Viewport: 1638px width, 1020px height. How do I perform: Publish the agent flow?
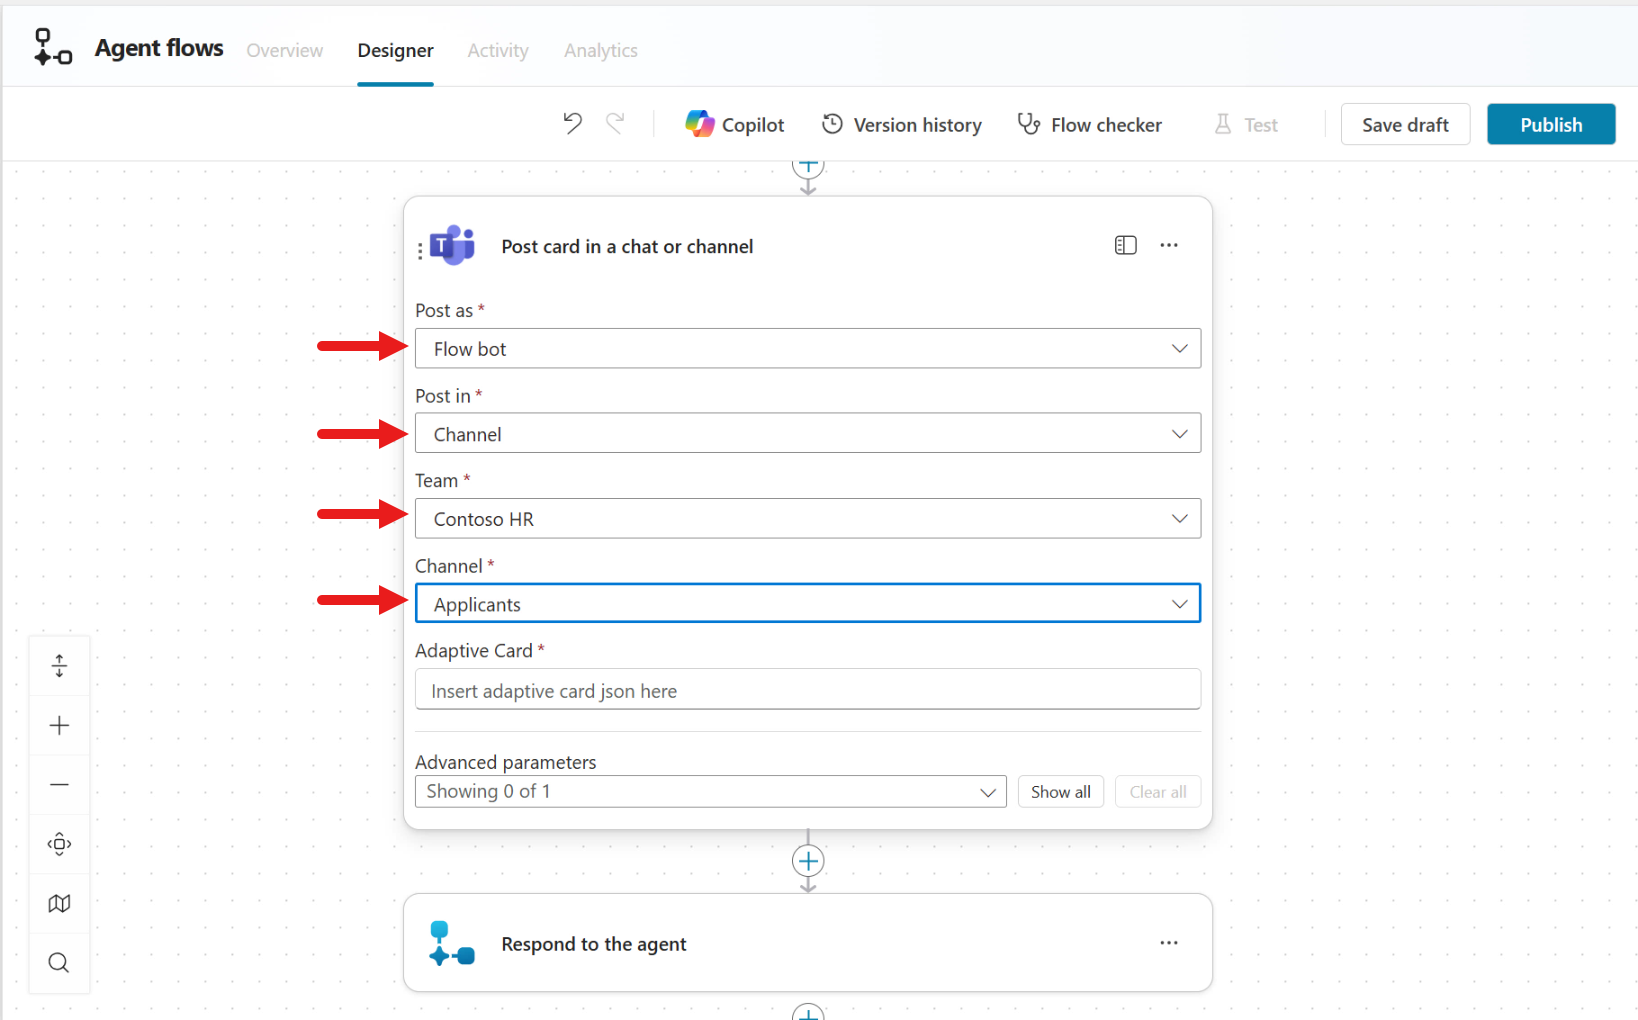(x=1551, y=123)
